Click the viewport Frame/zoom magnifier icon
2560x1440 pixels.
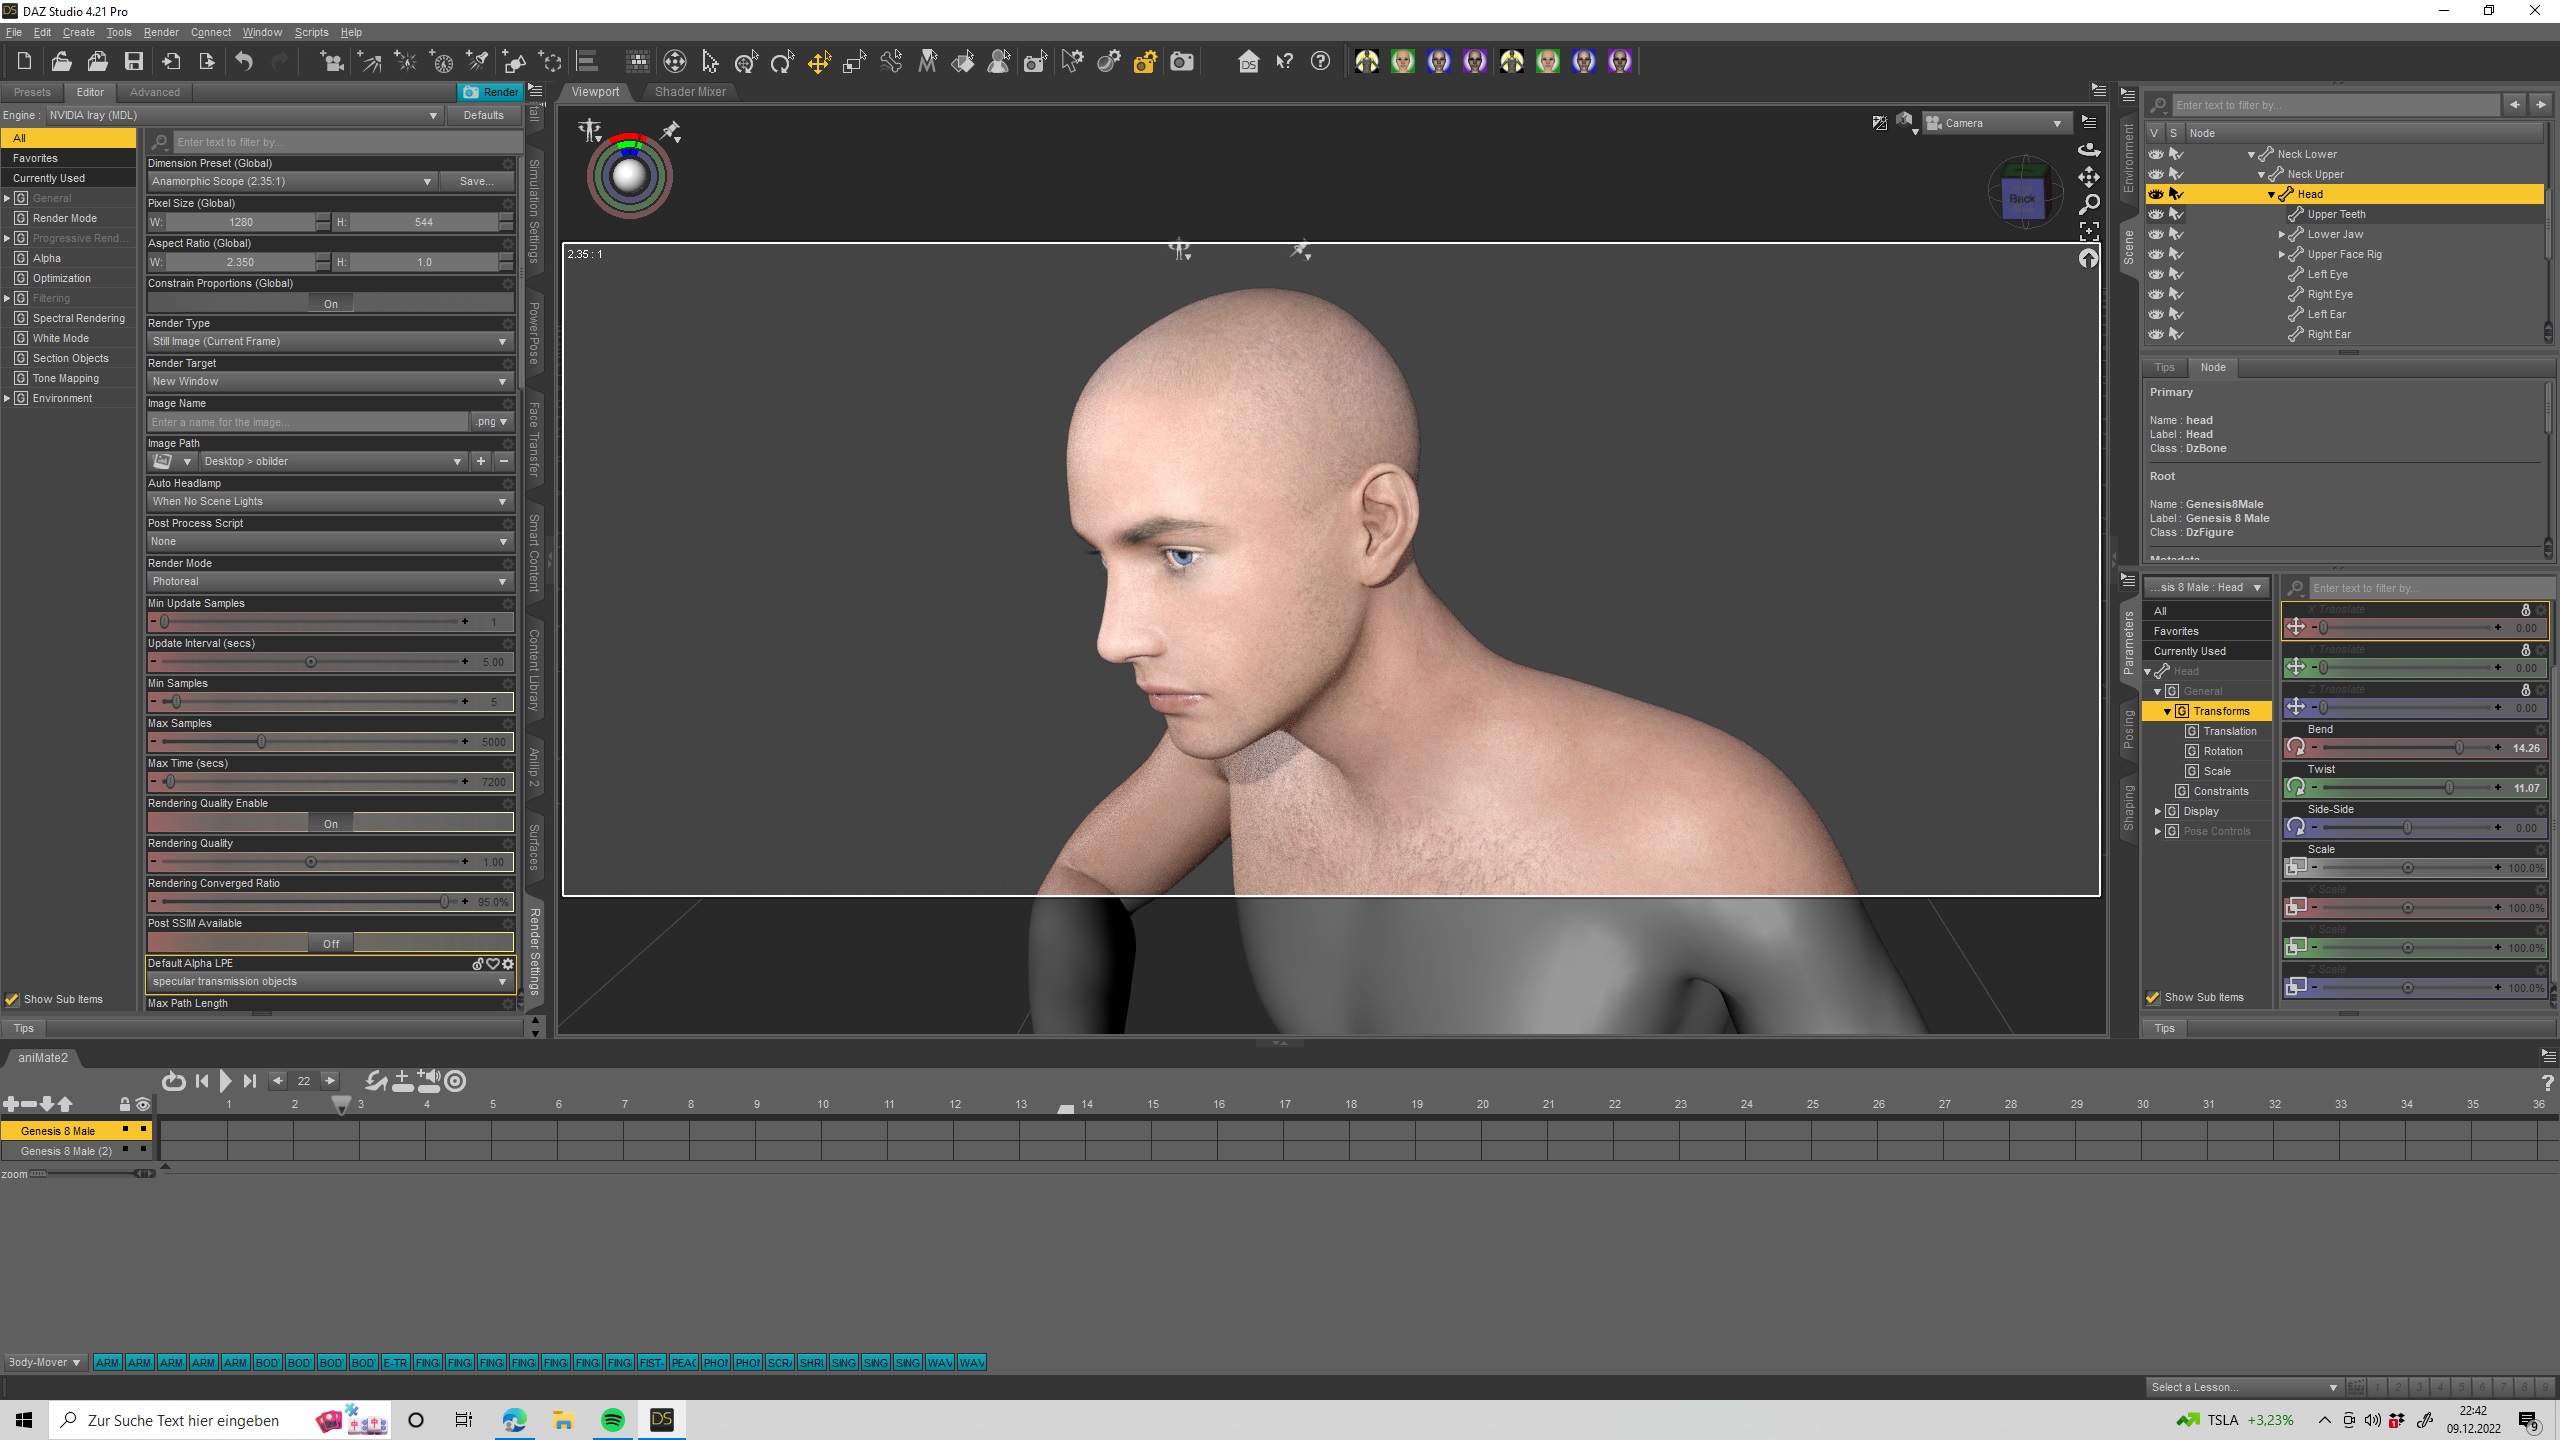coord(2089,204)
